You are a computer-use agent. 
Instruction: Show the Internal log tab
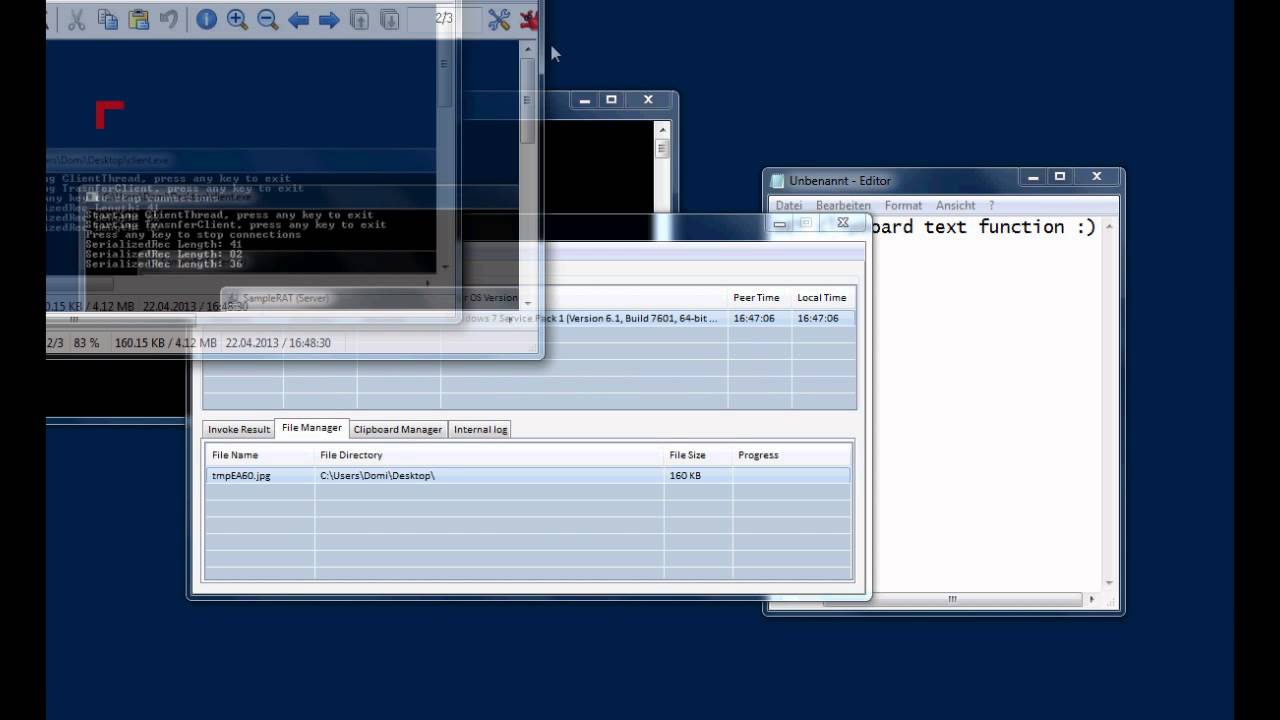pos(480,429)
